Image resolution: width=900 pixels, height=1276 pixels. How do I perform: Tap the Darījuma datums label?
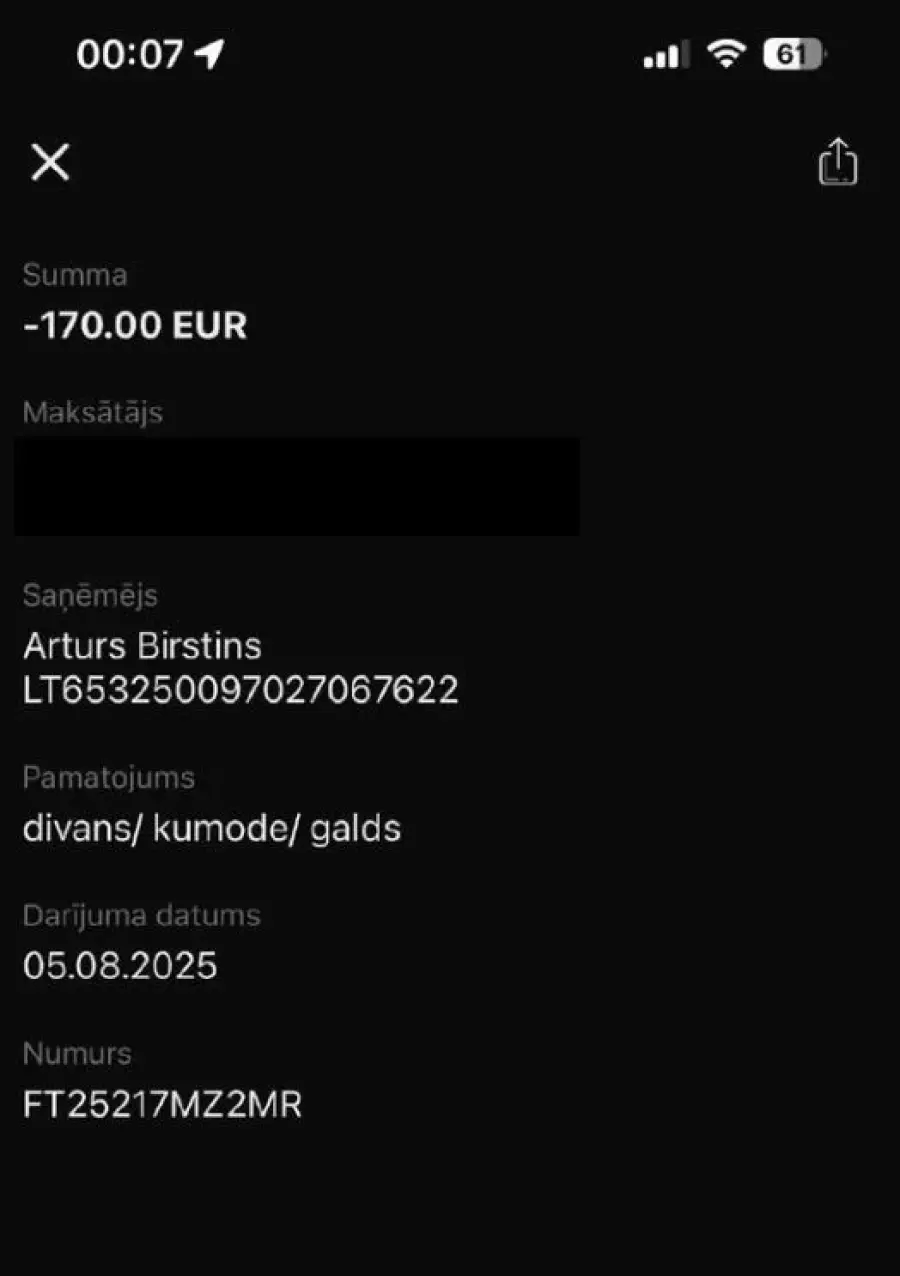[141, 915]
